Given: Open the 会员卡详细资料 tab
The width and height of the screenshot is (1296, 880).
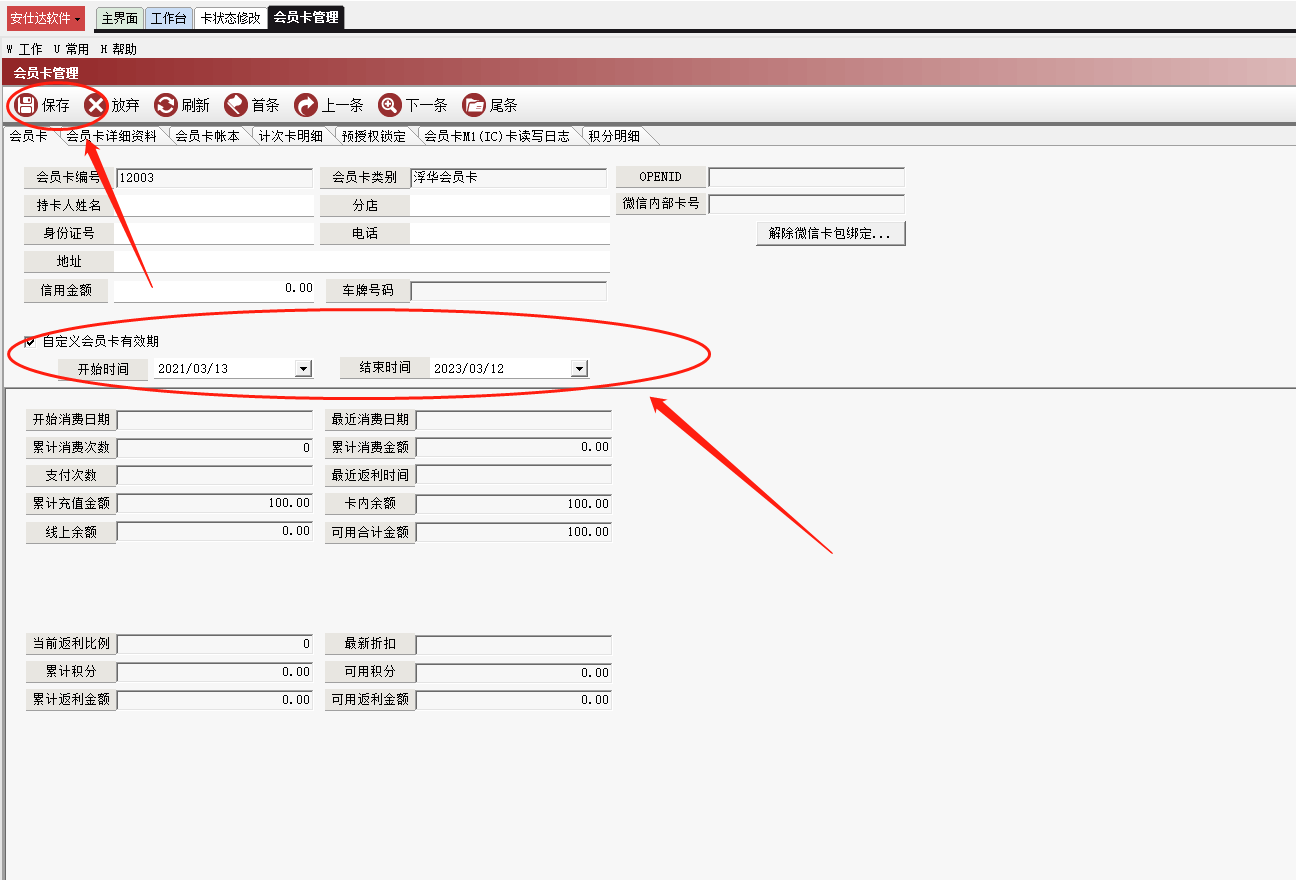Looking at the screenshot, I should coord(111,136).
